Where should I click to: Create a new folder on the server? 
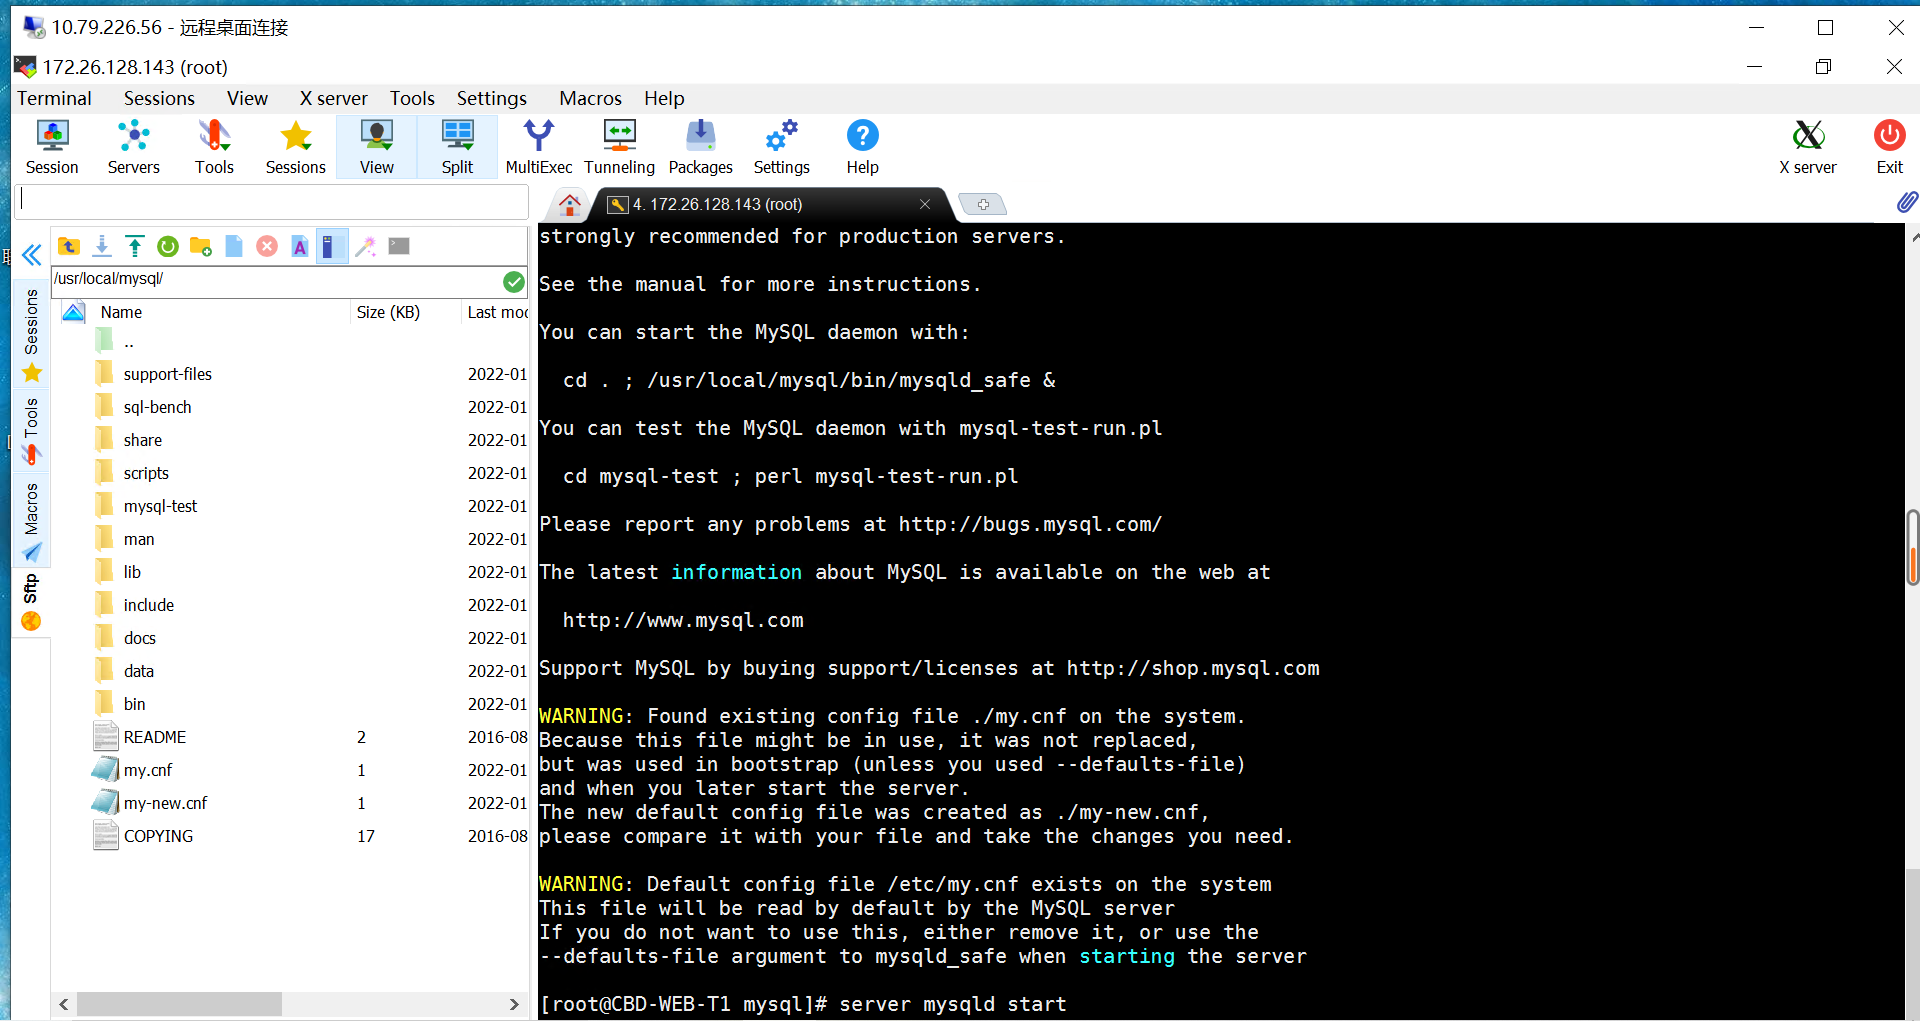(200, 245)
